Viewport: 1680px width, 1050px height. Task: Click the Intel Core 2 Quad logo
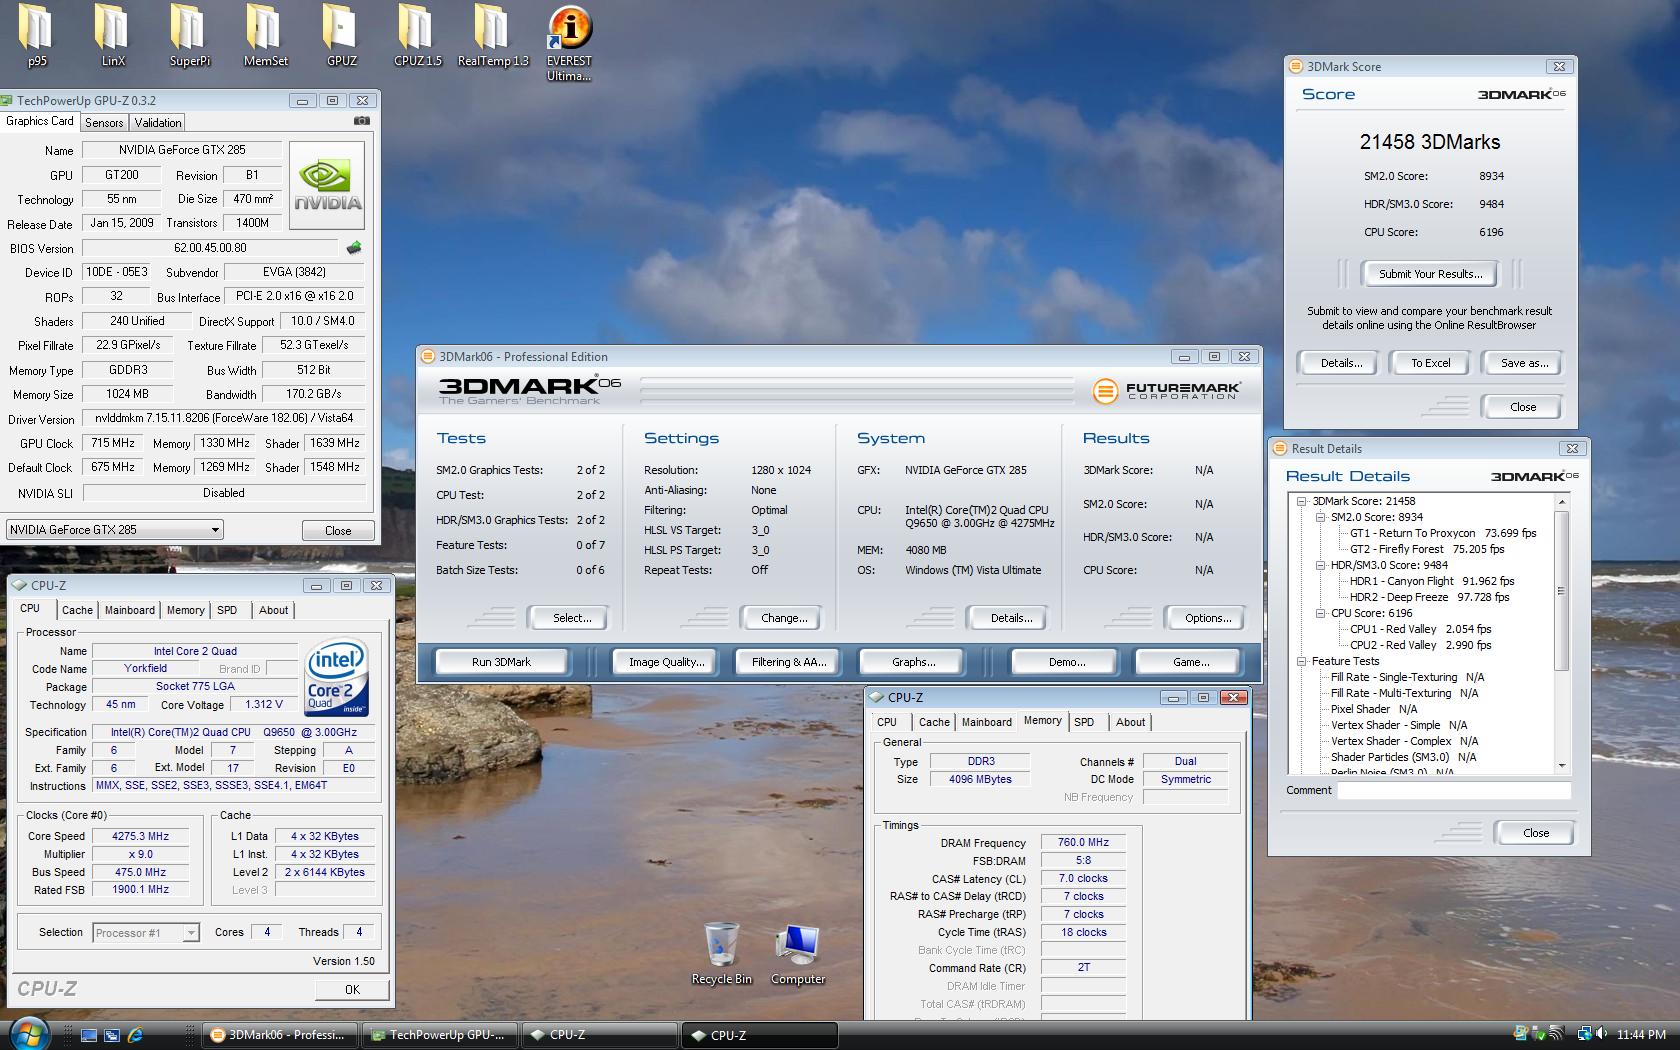(336, 679)
